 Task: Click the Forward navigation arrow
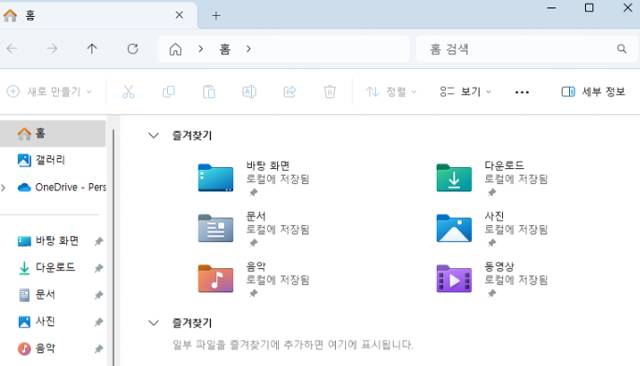point(52,49)
